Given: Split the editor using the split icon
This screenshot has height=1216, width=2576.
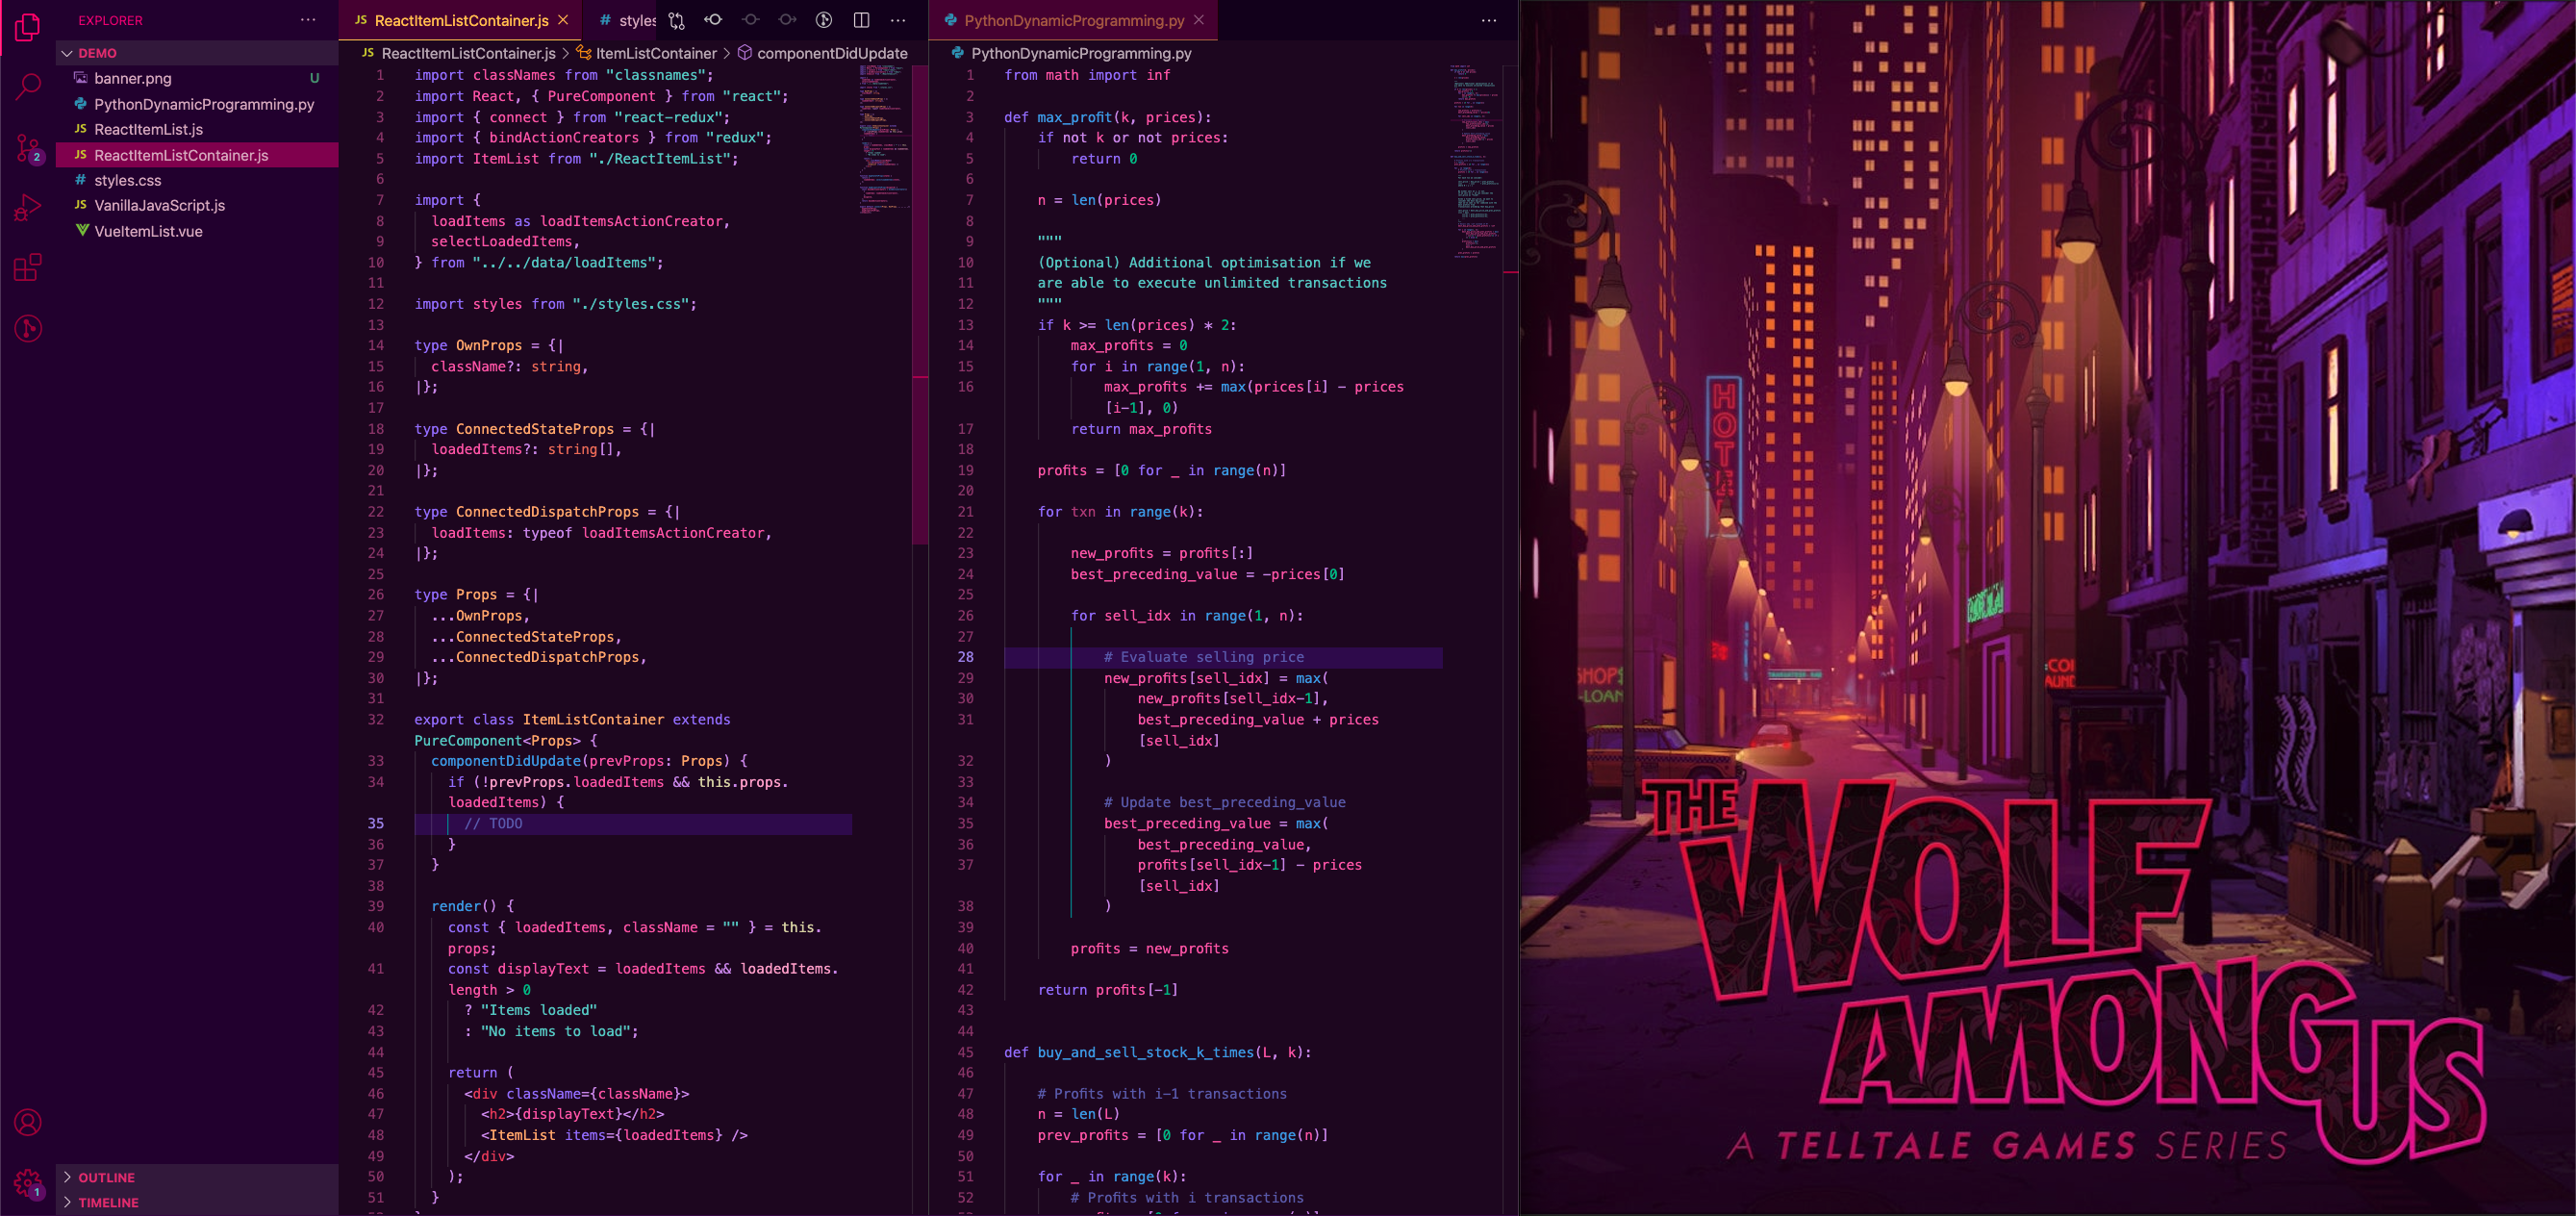Looking at the screenshot, I should (860, 20).
